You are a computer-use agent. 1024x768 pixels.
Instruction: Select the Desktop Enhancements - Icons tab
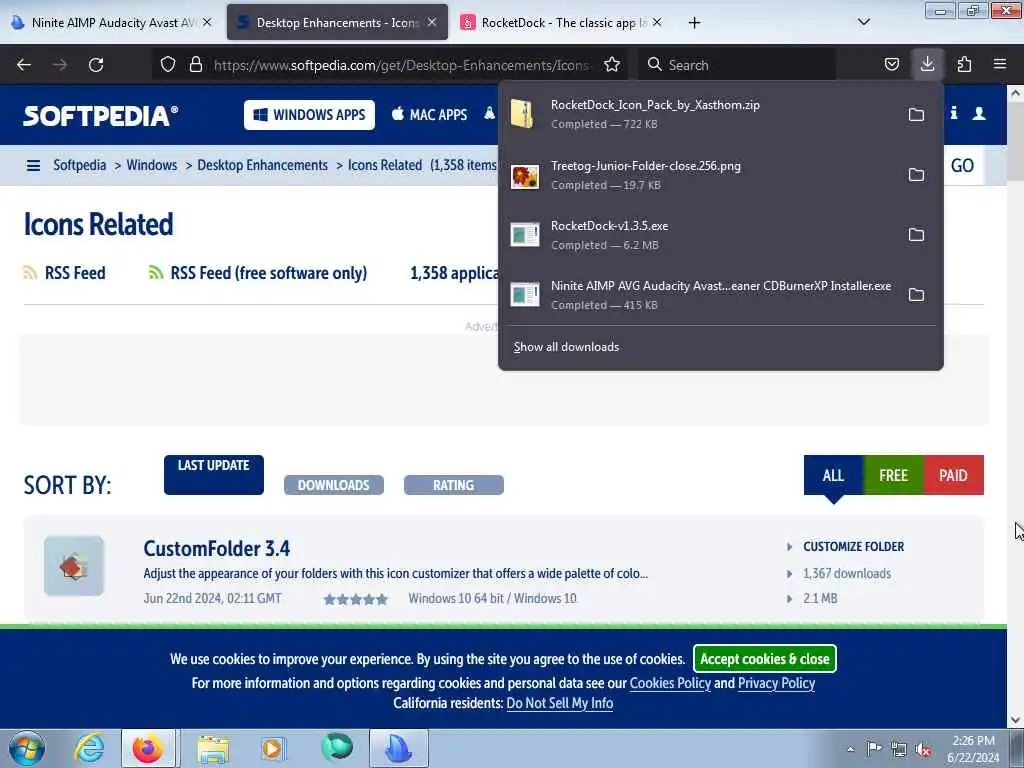click(337, 22)
